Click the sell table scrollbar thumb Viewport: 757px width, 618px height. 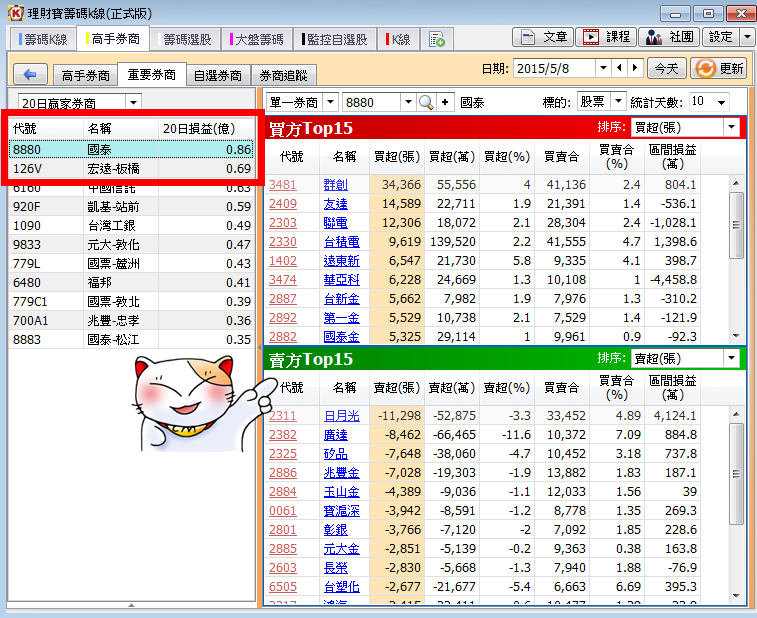pyautogui.click(x=736, y=474)
